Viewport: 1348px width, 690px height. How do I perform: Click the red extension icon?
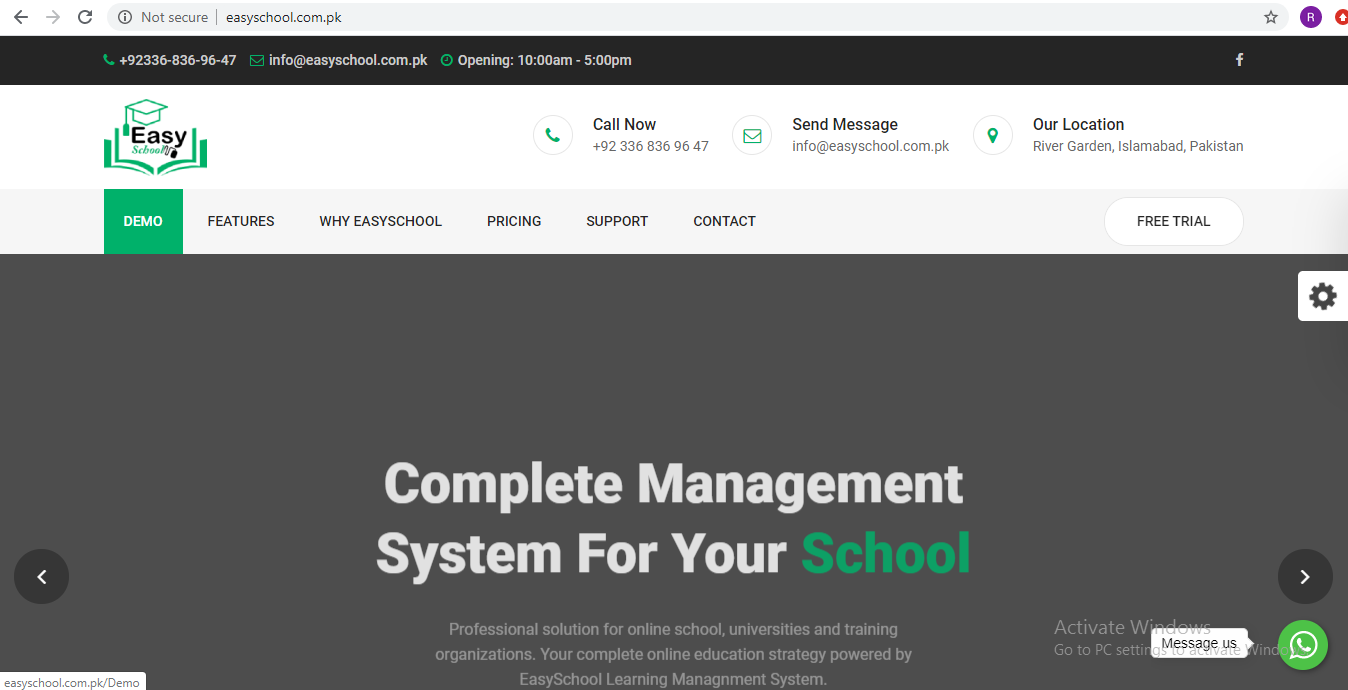point(1341,17)
